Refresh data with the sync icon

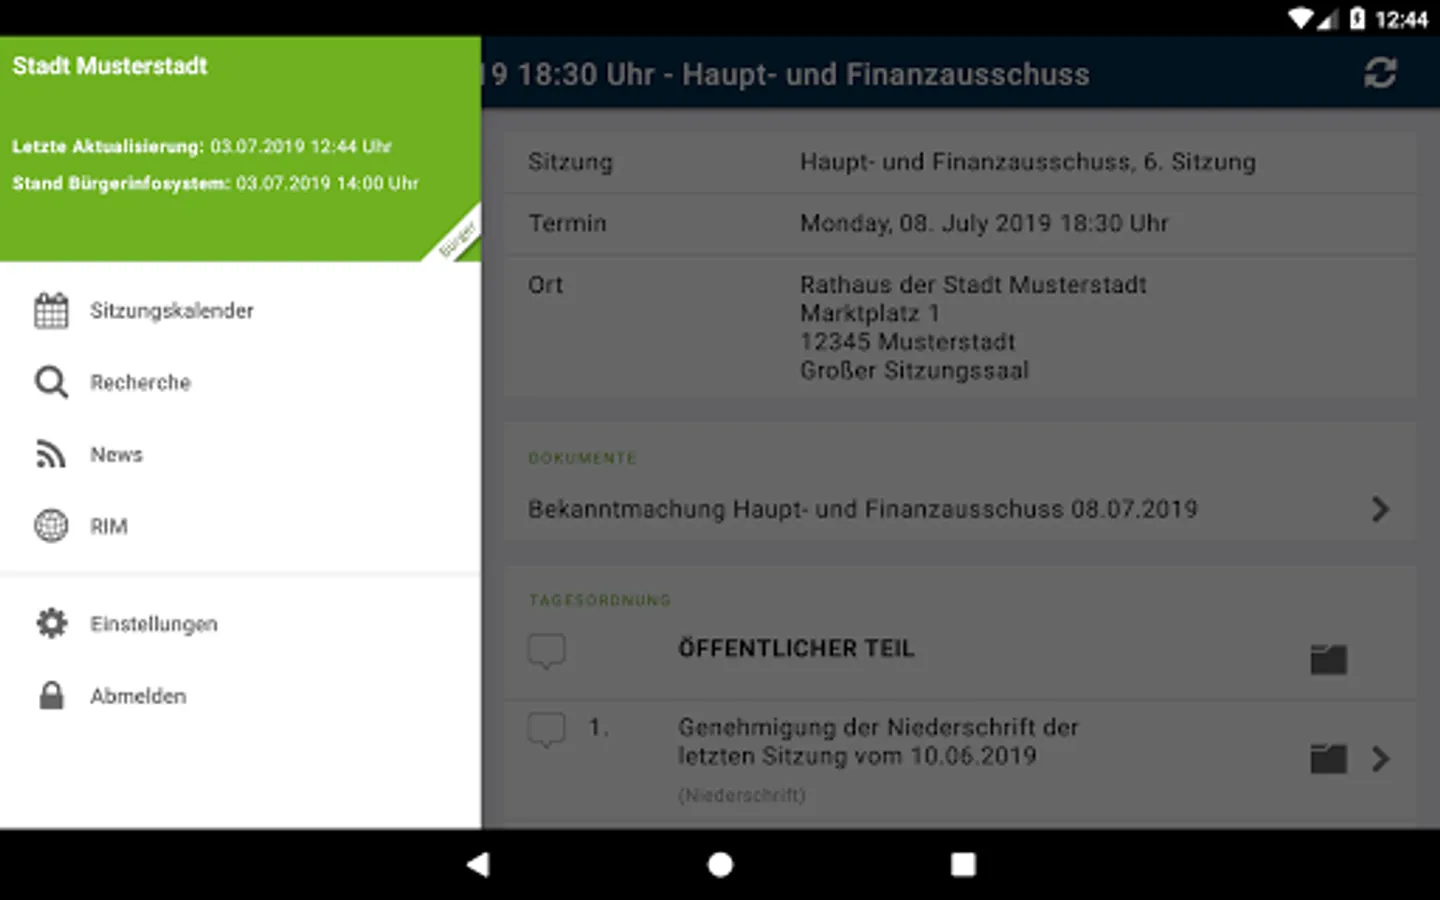1380,73
